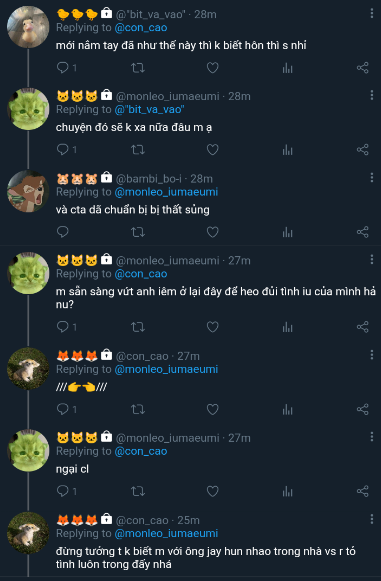This screenshot has height=581, width=381.
Task: Open @monleo_iumaeumi mention under bambi_bo-i
Action: coord(166,192)
